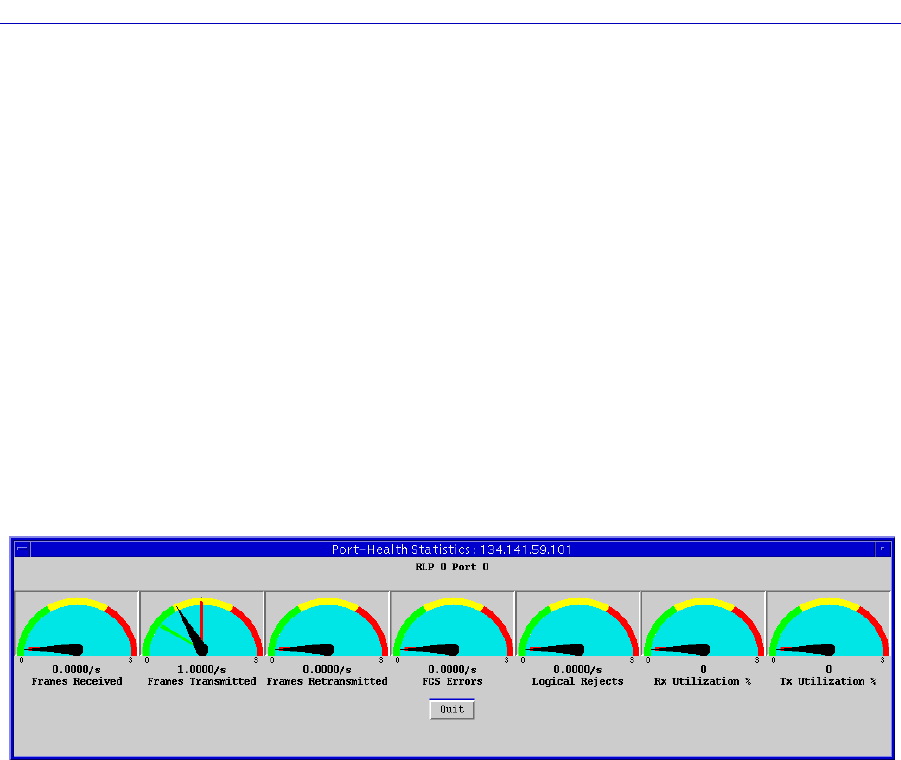The width and height of the screenshot is (901, 760).
Task: Click the 1.0000/s rate readout
Action: point(202,669)
